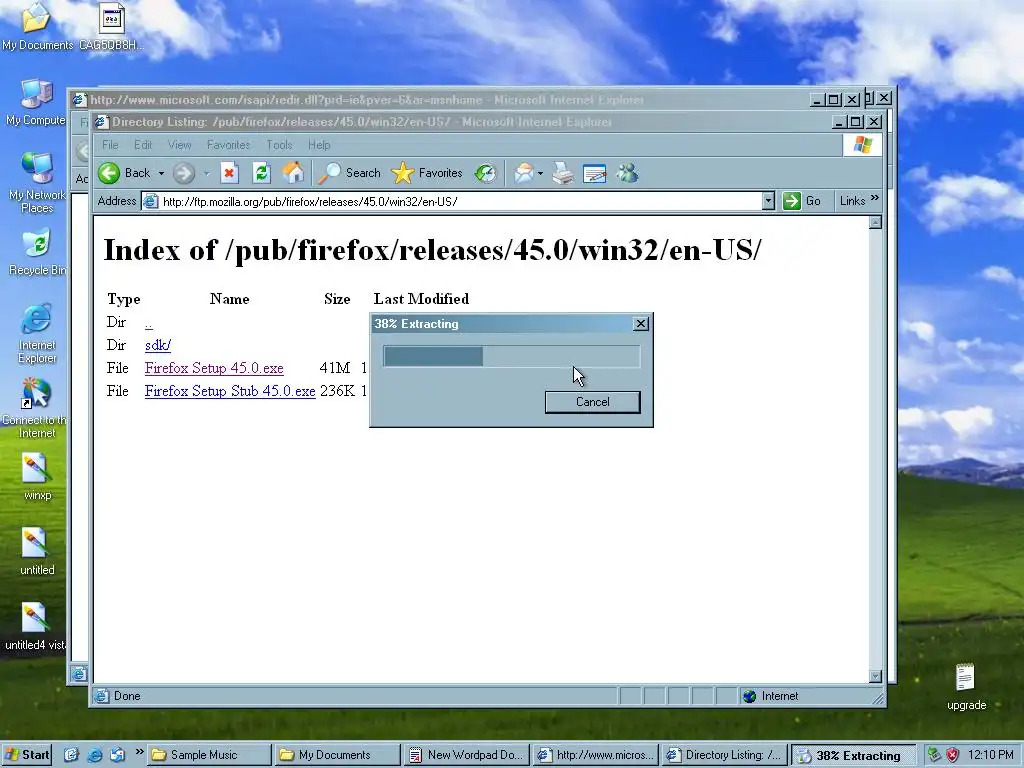The width and height of the screenshot is (1024, 768).
Task: Open the View menu
Action: [180, 145]
